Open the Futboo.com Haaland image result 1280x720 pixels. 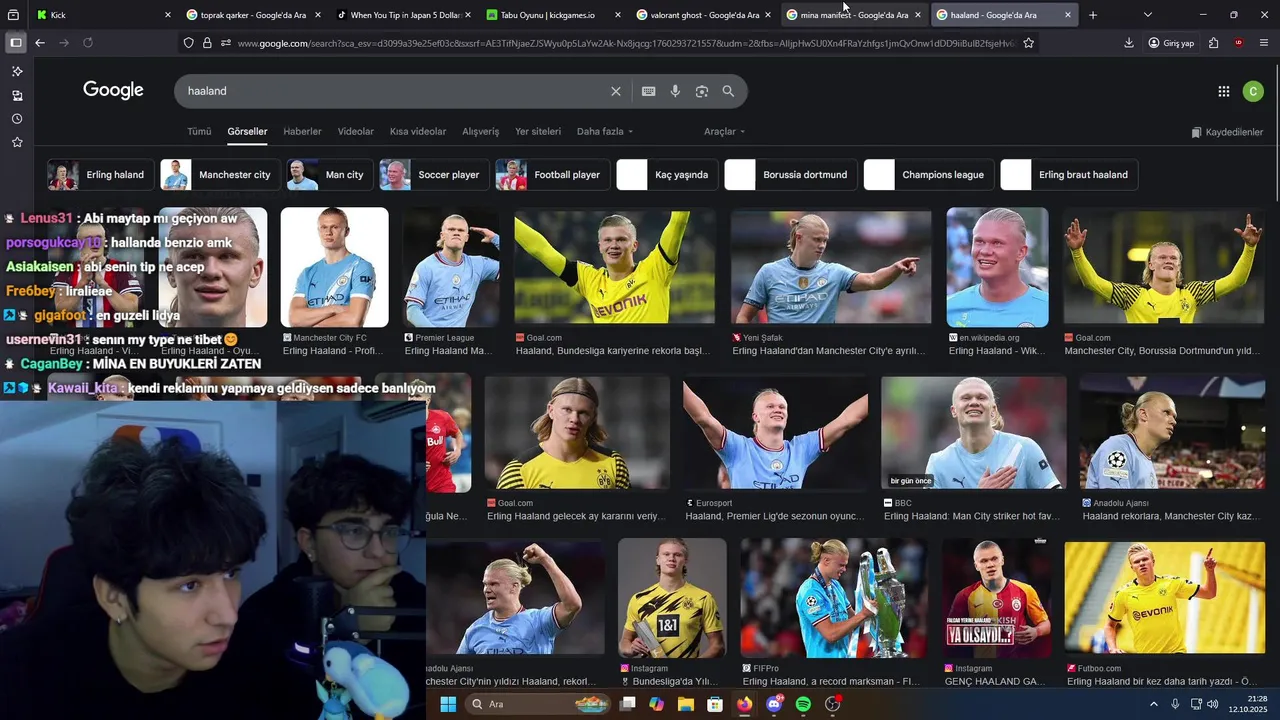click(1165, 598)
